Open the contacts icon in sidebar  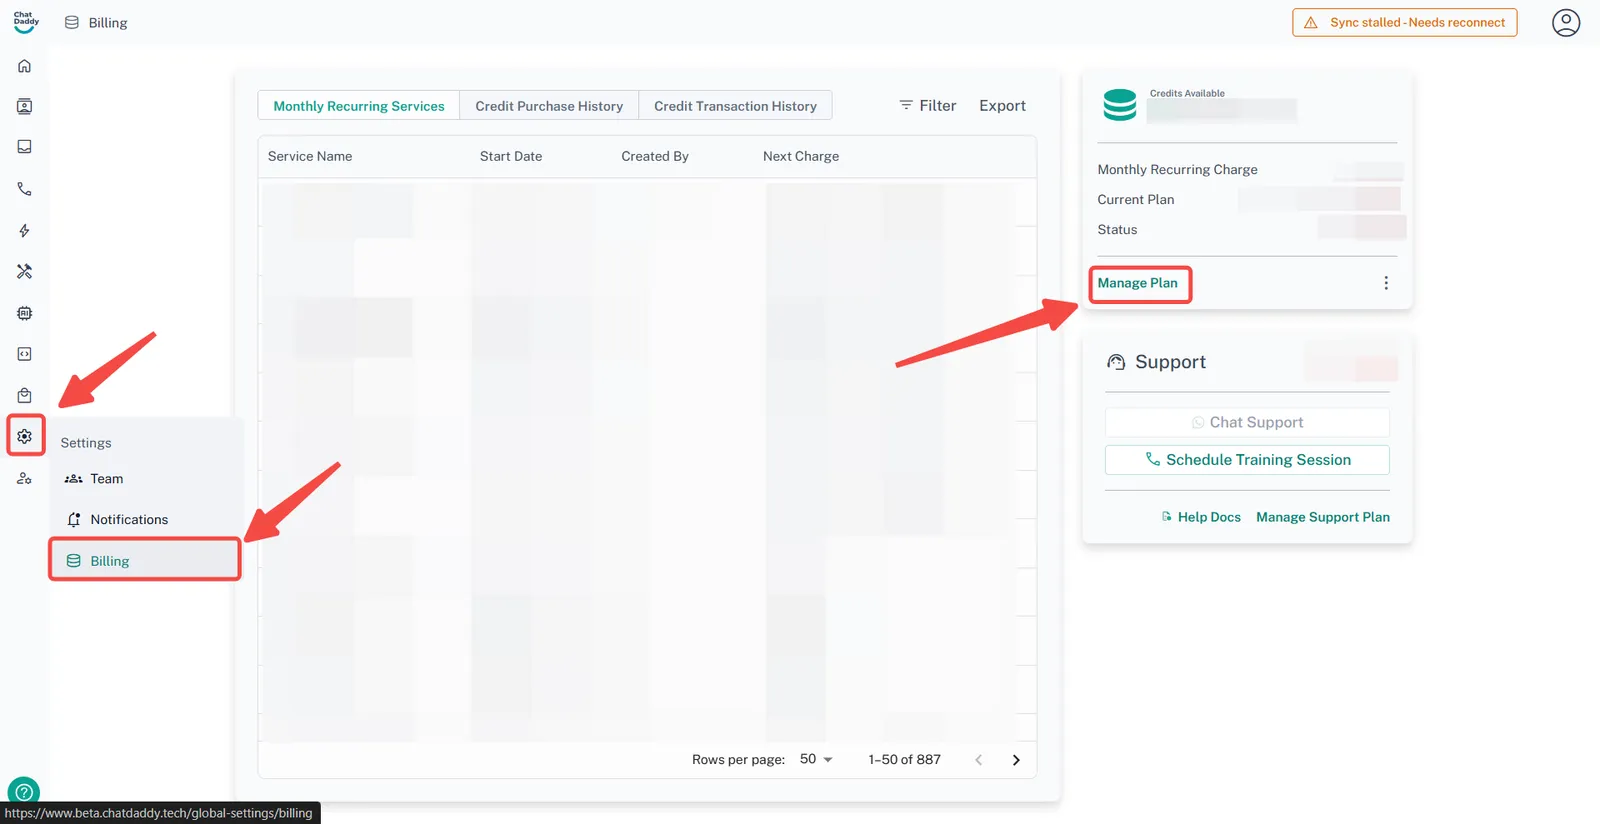(x=25, y=107)
